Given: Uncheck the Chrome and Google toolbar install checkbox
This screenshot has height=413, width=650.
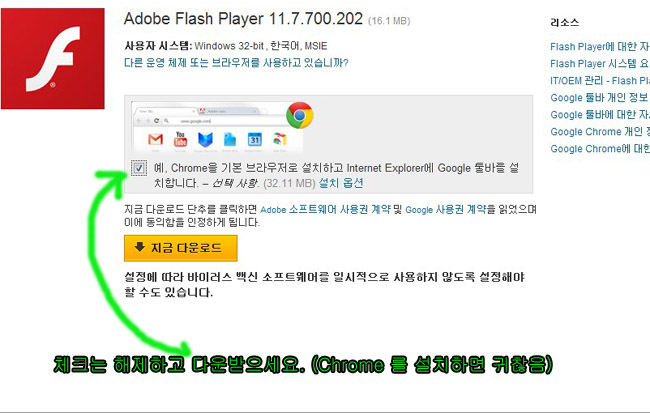Looking at the screenshot, I should (139, 168).
